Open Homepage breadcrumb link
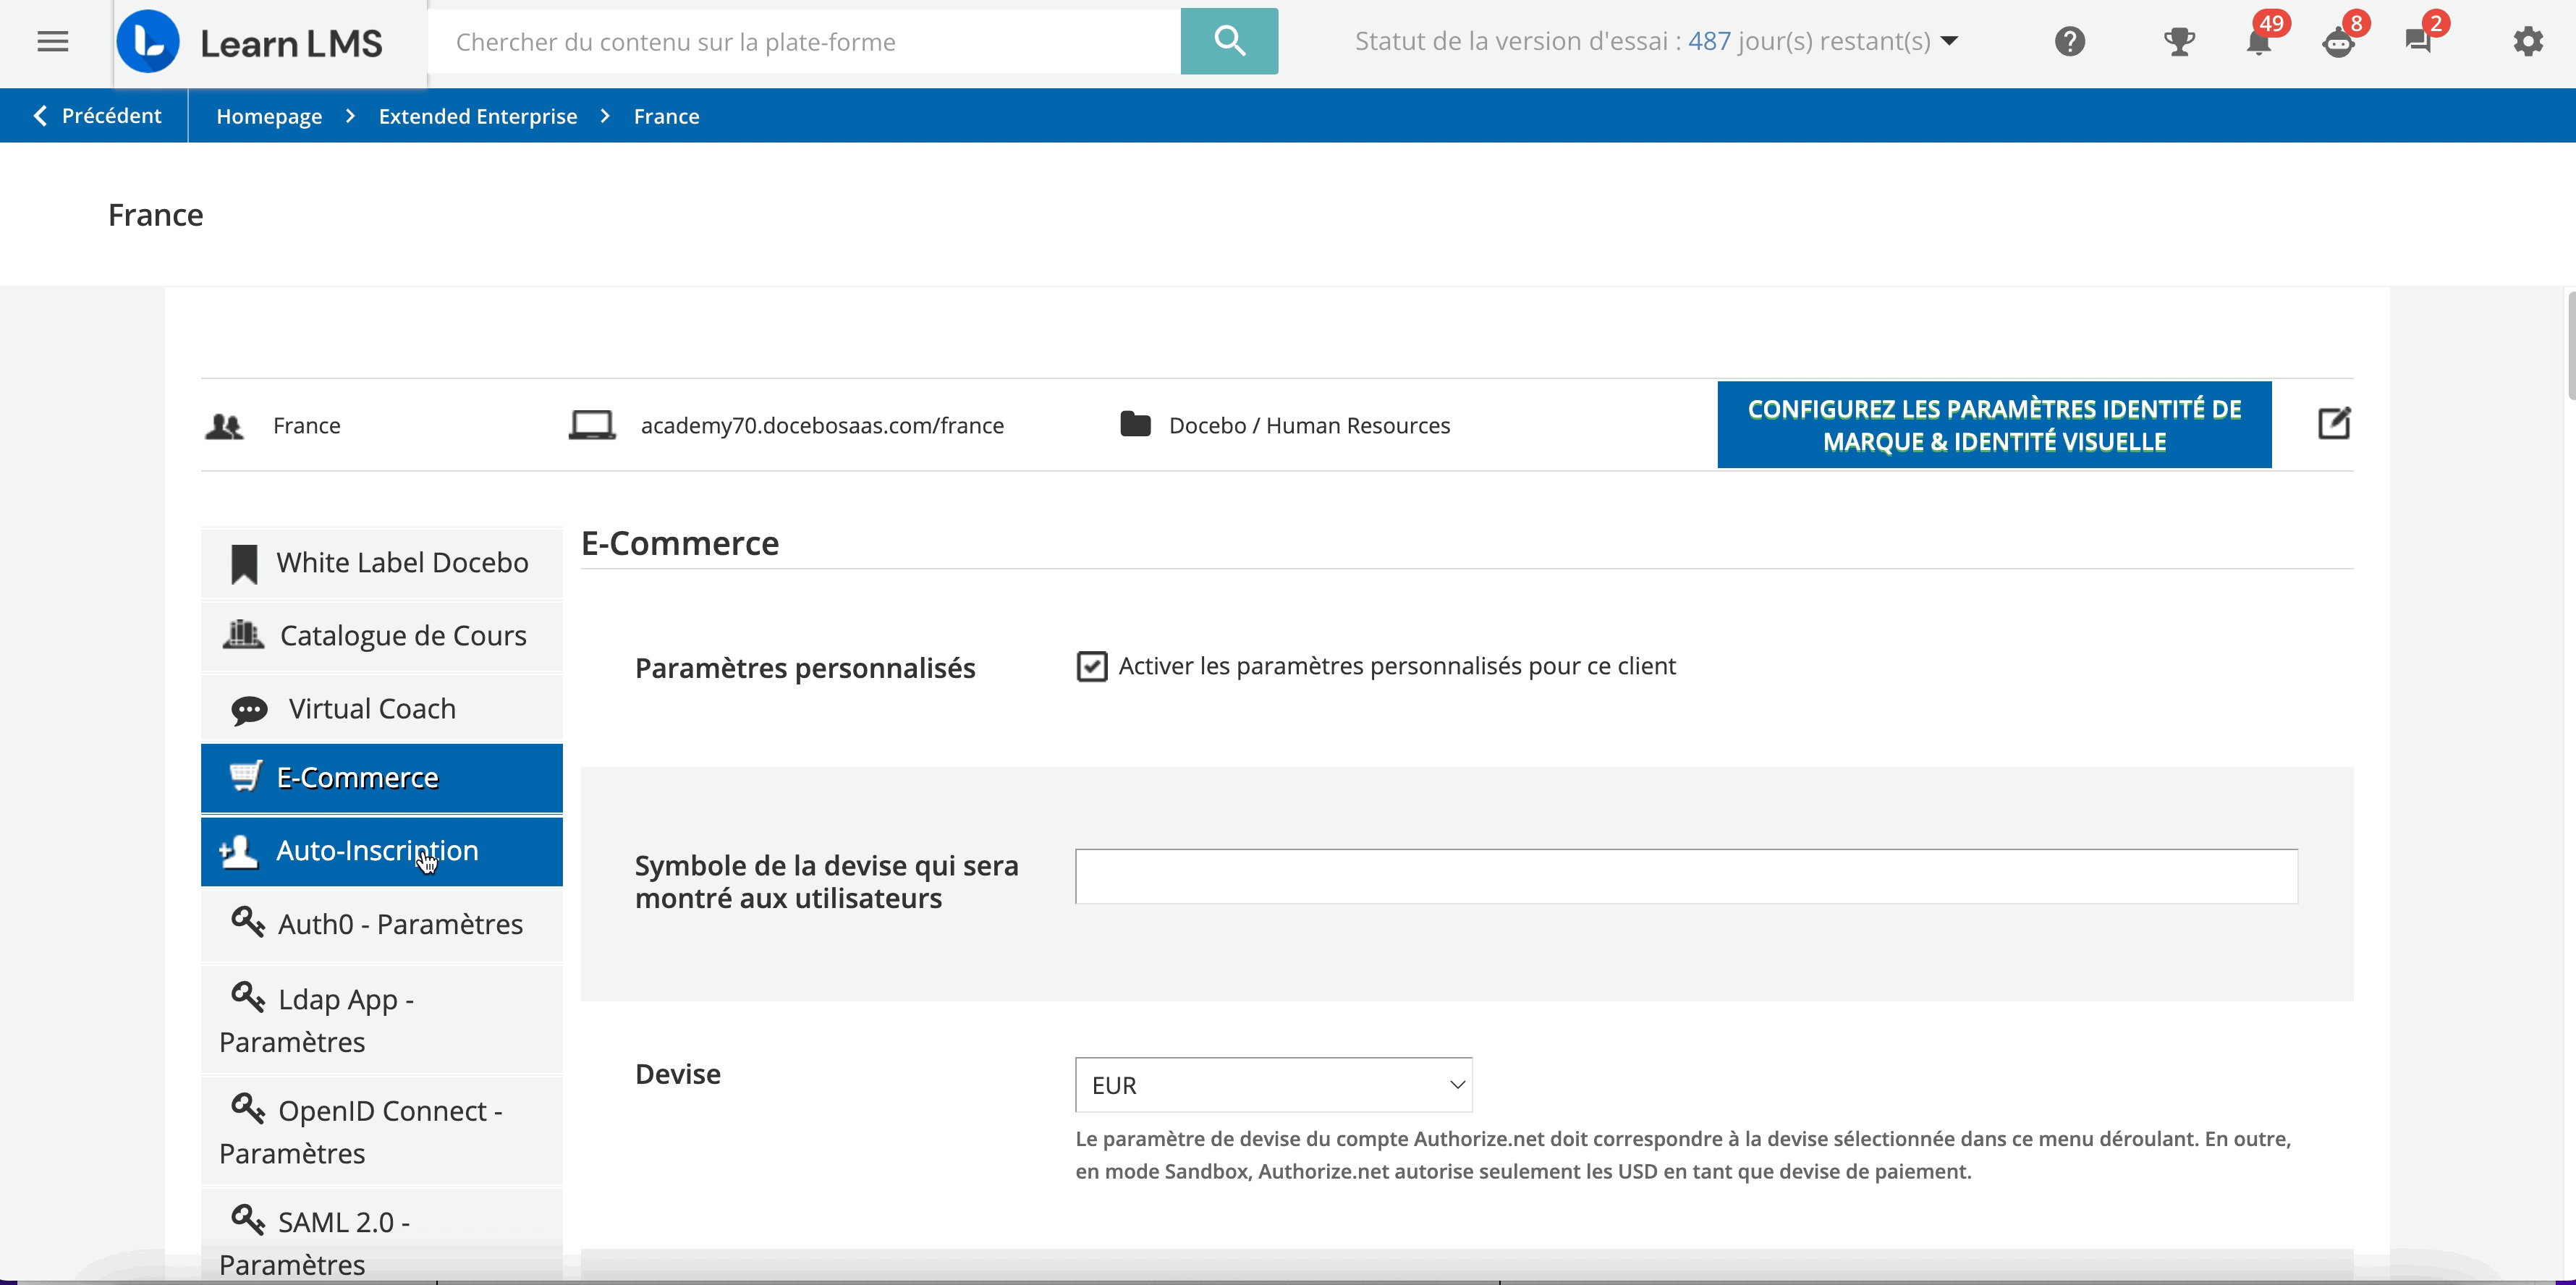This screenshot has width=2576, height=1285. 269,116
